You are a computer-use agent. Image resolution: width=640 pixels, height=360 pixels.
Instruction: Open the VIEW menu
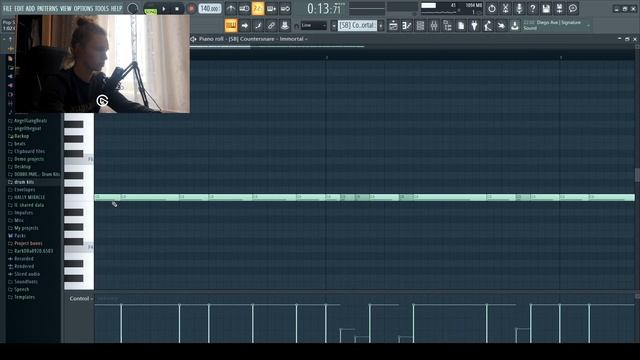(66, 8)
